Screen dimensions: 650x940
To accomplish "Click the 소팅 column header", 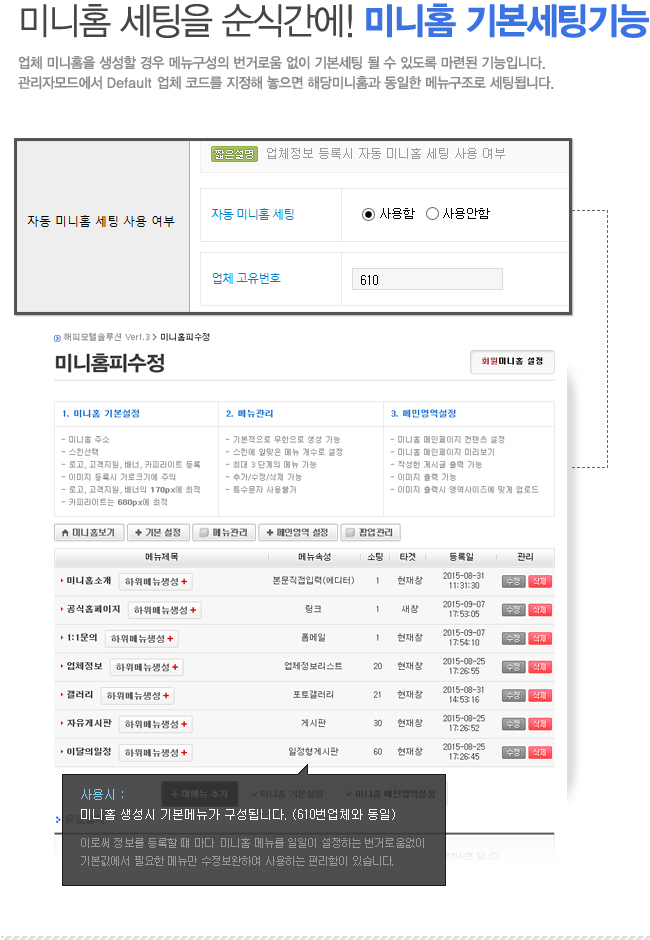I will [x=375, y=557].
